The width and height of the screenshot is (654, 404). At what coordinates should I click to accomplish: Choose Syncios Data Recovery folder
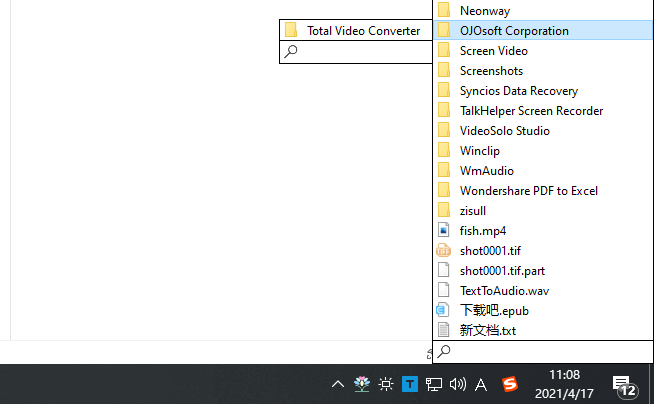point(543,90)
